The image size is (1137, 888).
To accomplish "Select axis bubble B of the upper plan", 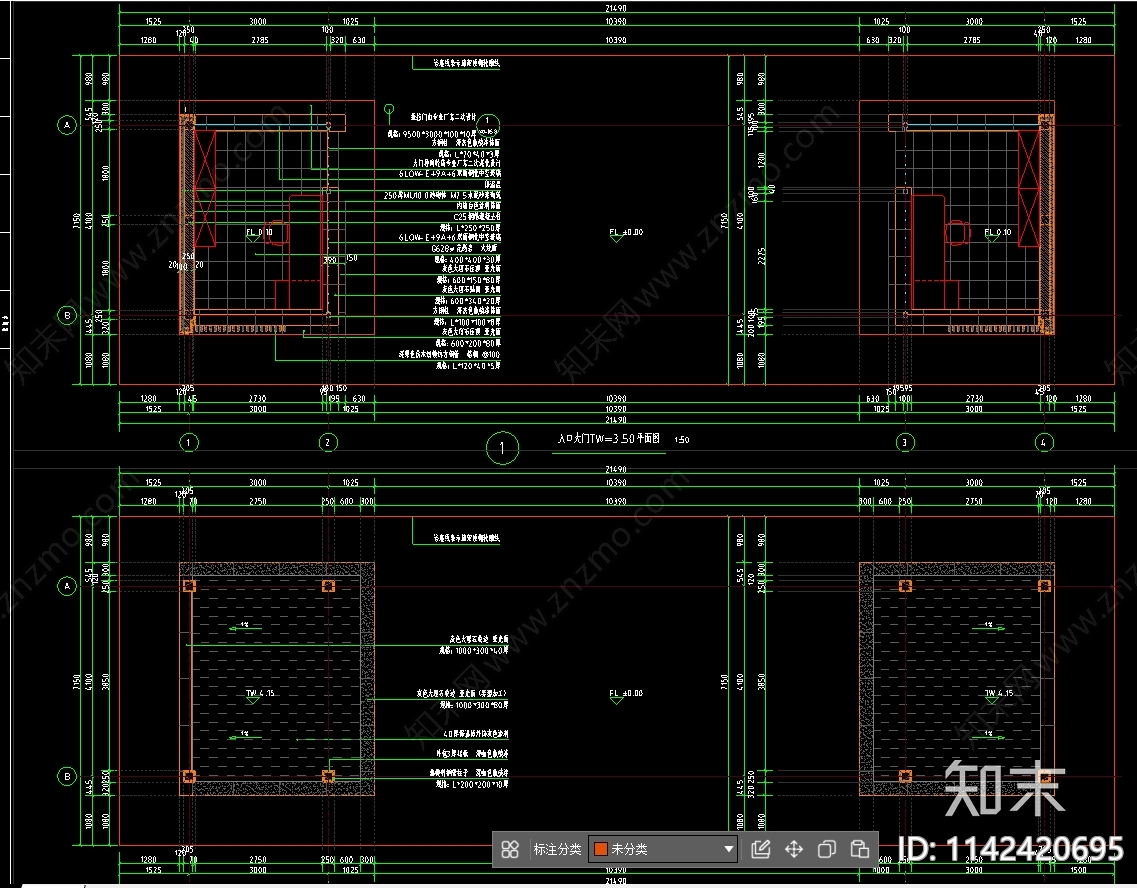I will (67, 315).
